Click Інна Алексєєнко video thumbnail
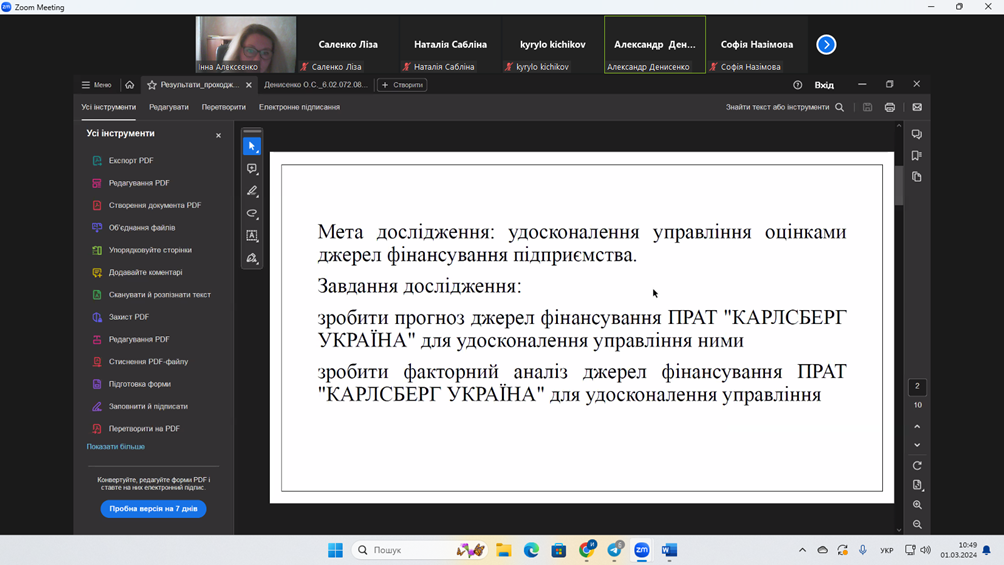This screenshot has width=1004, height=565. (x=246, y=45)
